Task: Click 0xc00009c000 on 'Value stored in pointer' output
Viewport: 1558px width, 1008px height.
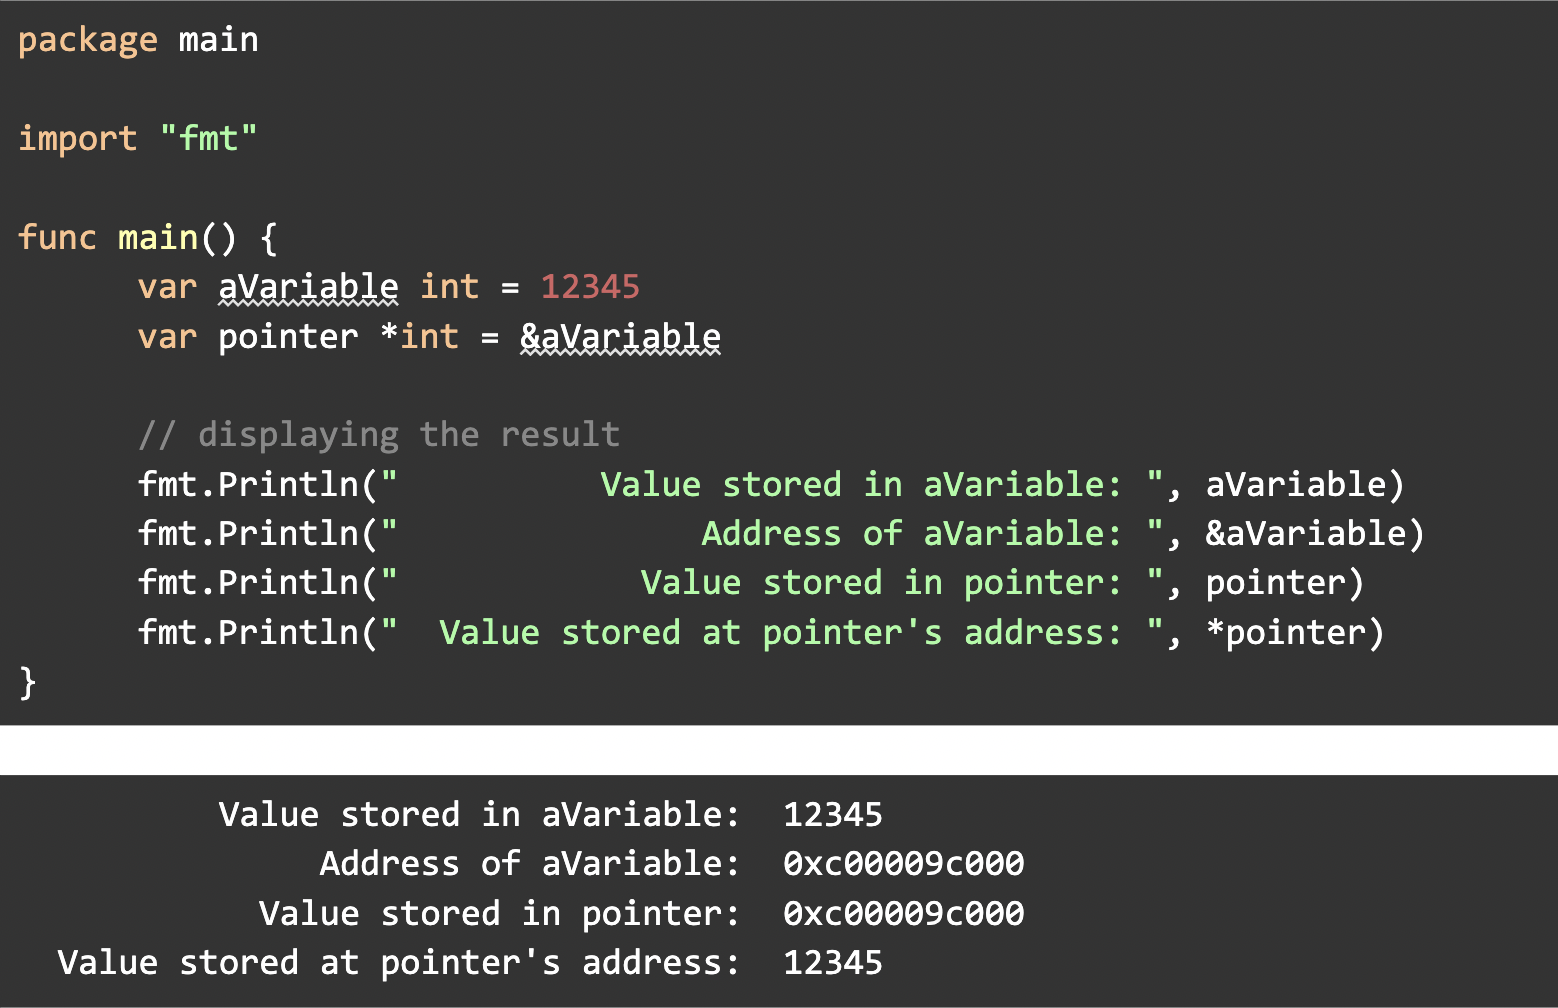Action: tap(904, 914)
